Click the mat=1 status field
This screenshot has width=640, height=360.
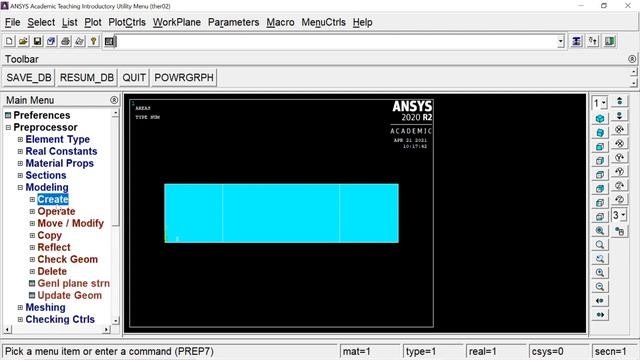point(370,351)
